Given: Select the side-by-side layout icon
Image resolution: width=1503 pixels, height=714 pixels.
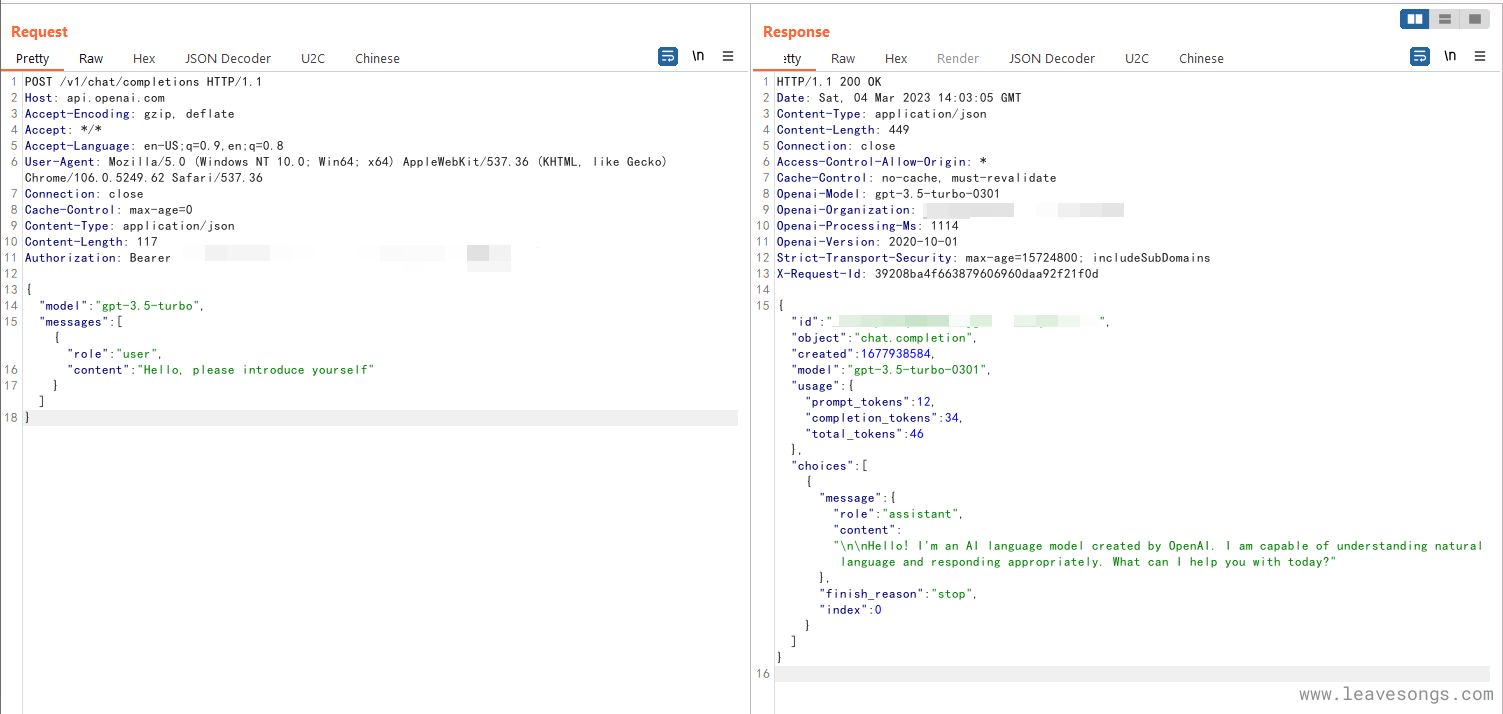Looking at the screenshot, I should [x=1415, y=19].
